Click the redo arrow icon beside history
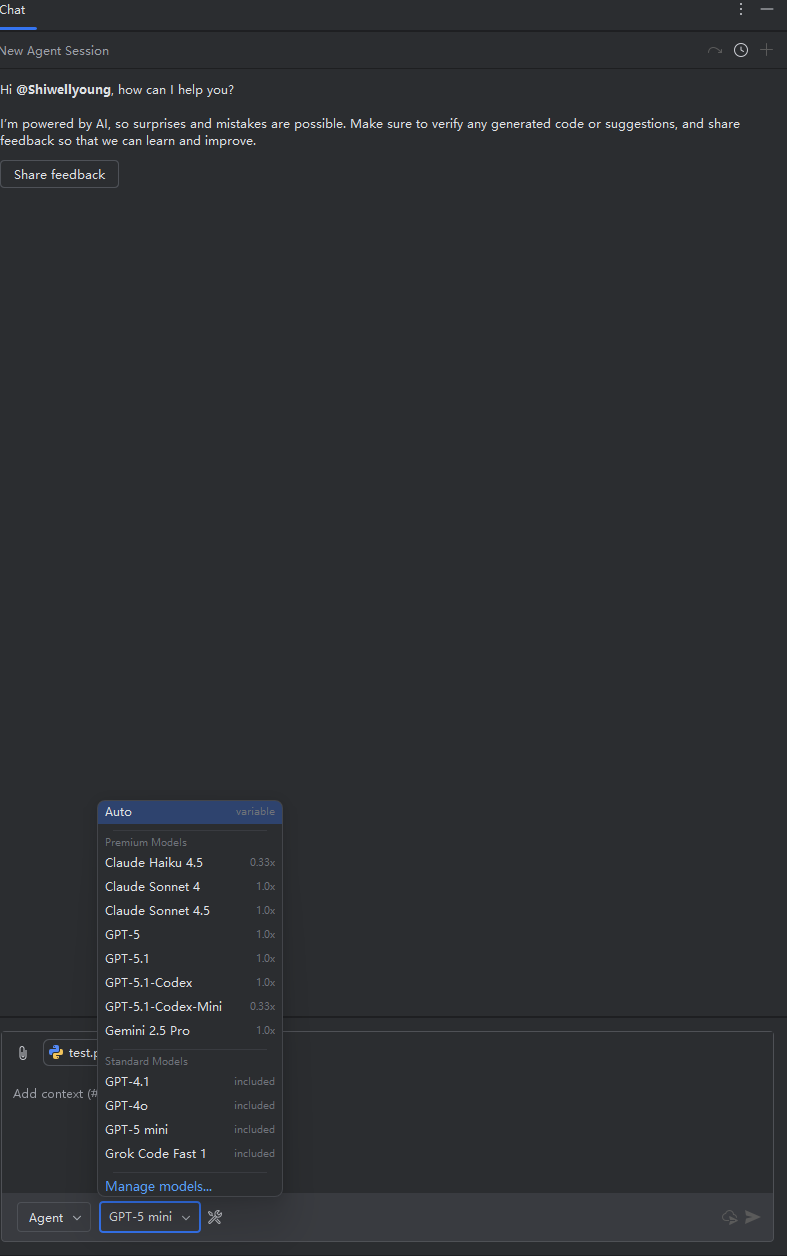787x1256 pixels. pyautogui.click(x=714, y=50)
